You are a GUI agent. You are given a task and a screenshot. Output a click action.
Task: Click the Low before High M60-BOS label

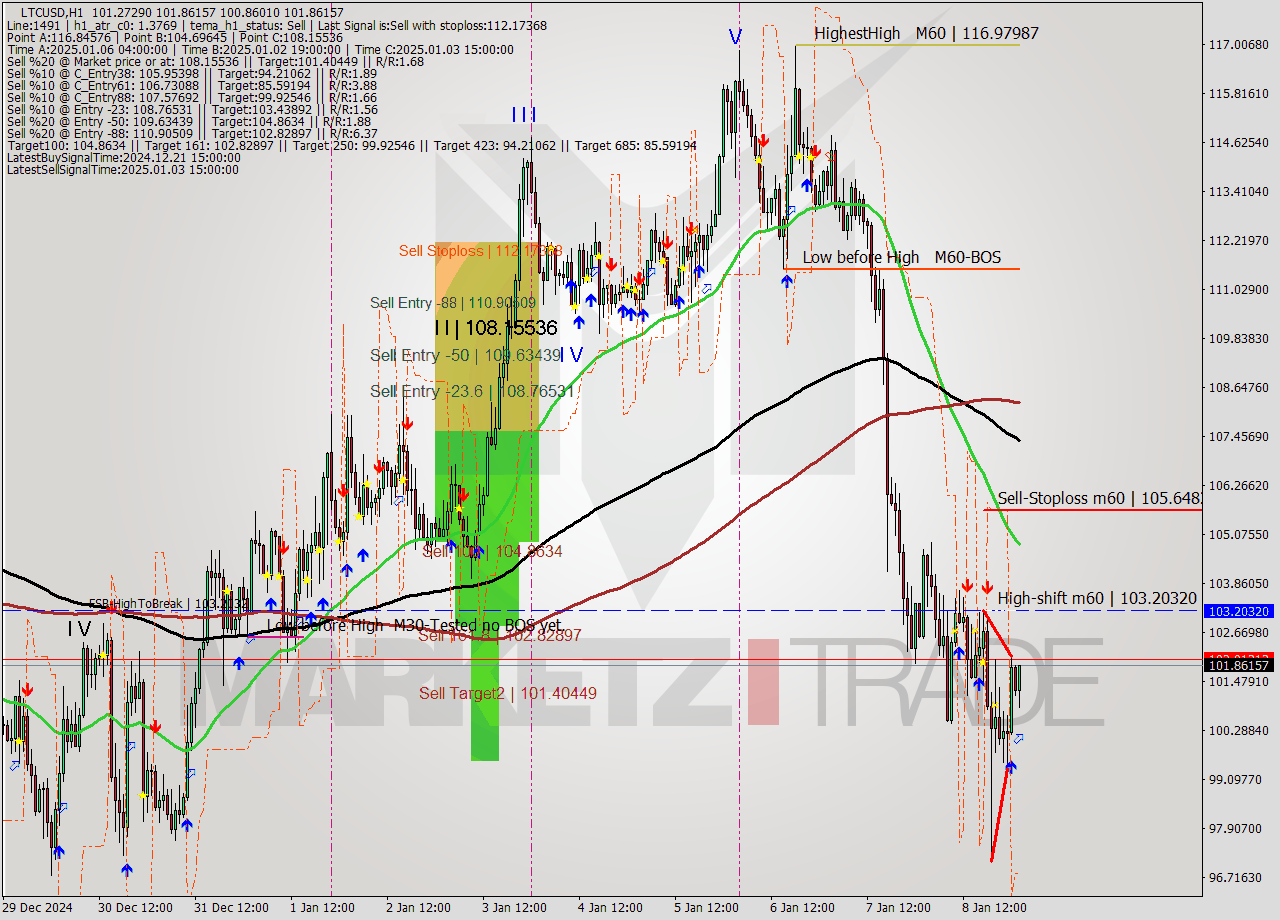902,257
